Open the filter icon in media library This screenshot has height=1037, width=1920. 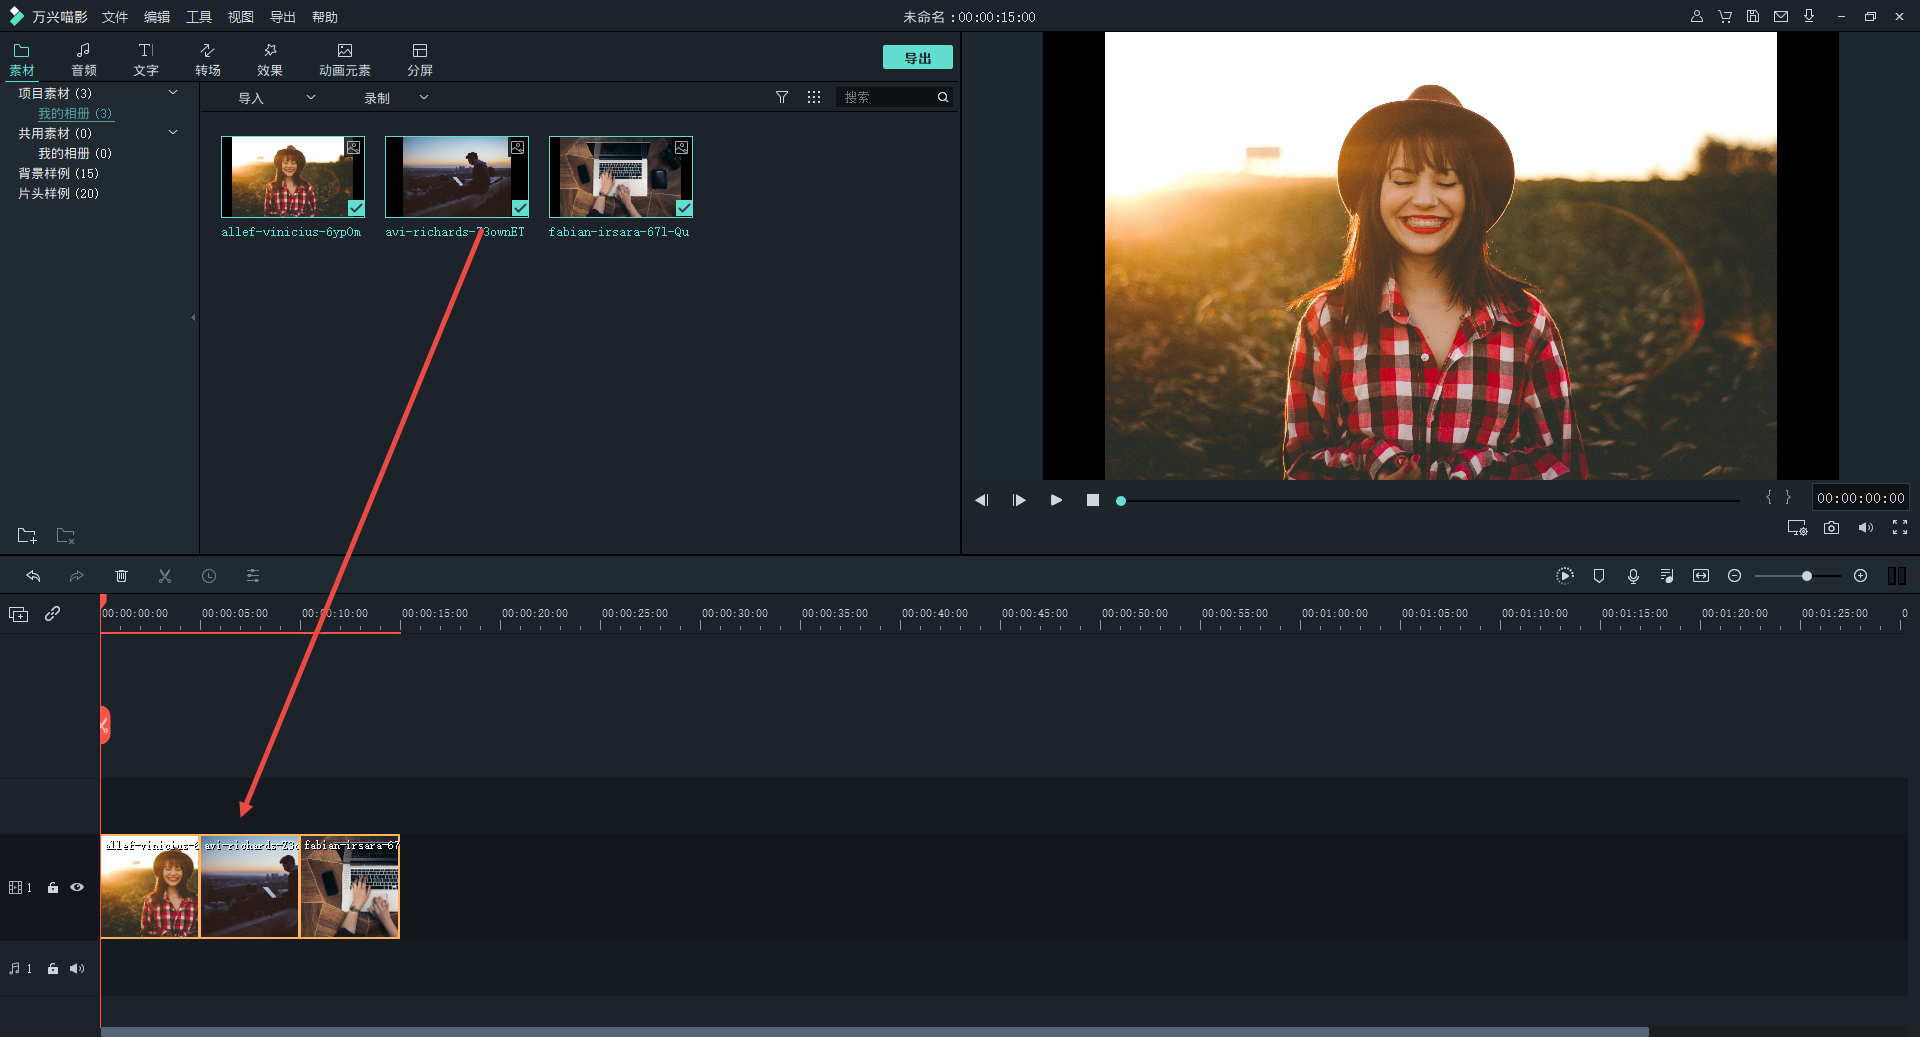point(782,97)
